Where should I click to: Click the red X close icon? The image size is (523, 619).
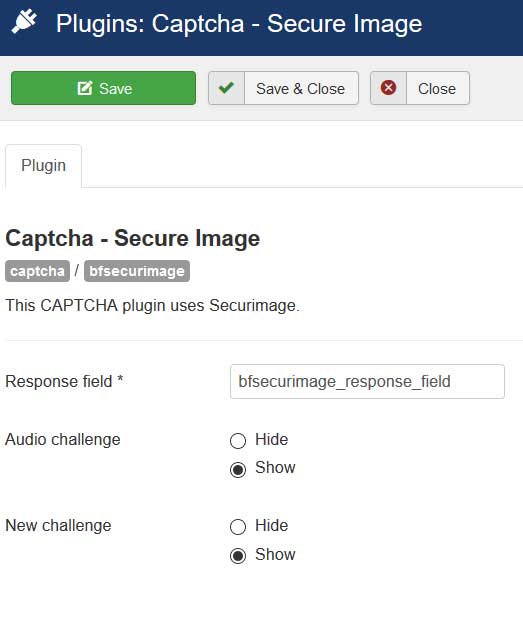(388, 88)
